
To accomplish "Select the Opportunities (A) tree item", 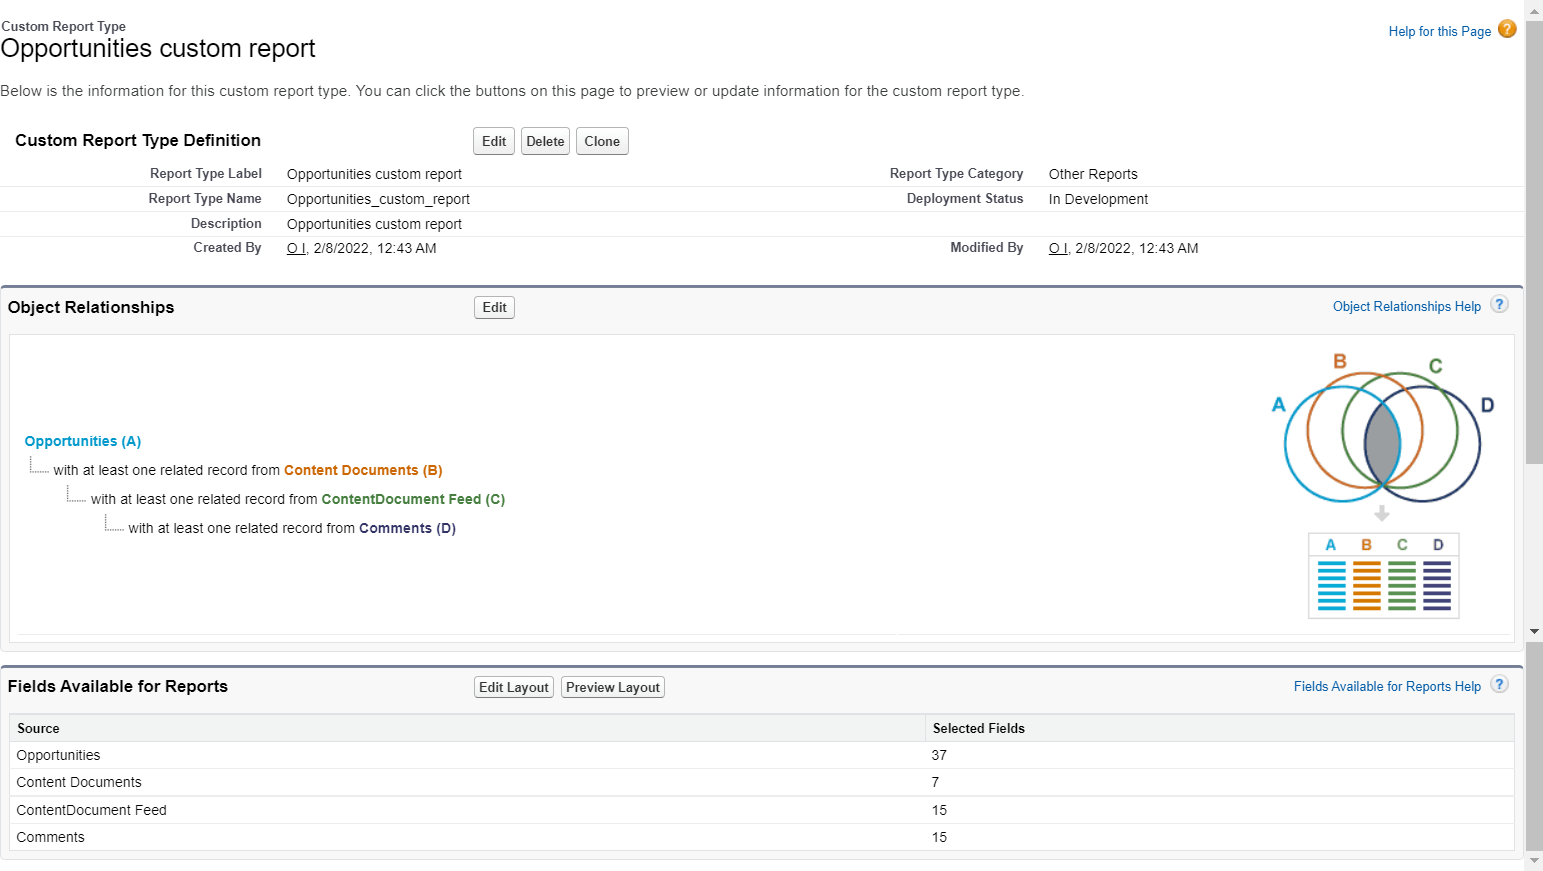I will pyautogui.click(x=82, y=440).
